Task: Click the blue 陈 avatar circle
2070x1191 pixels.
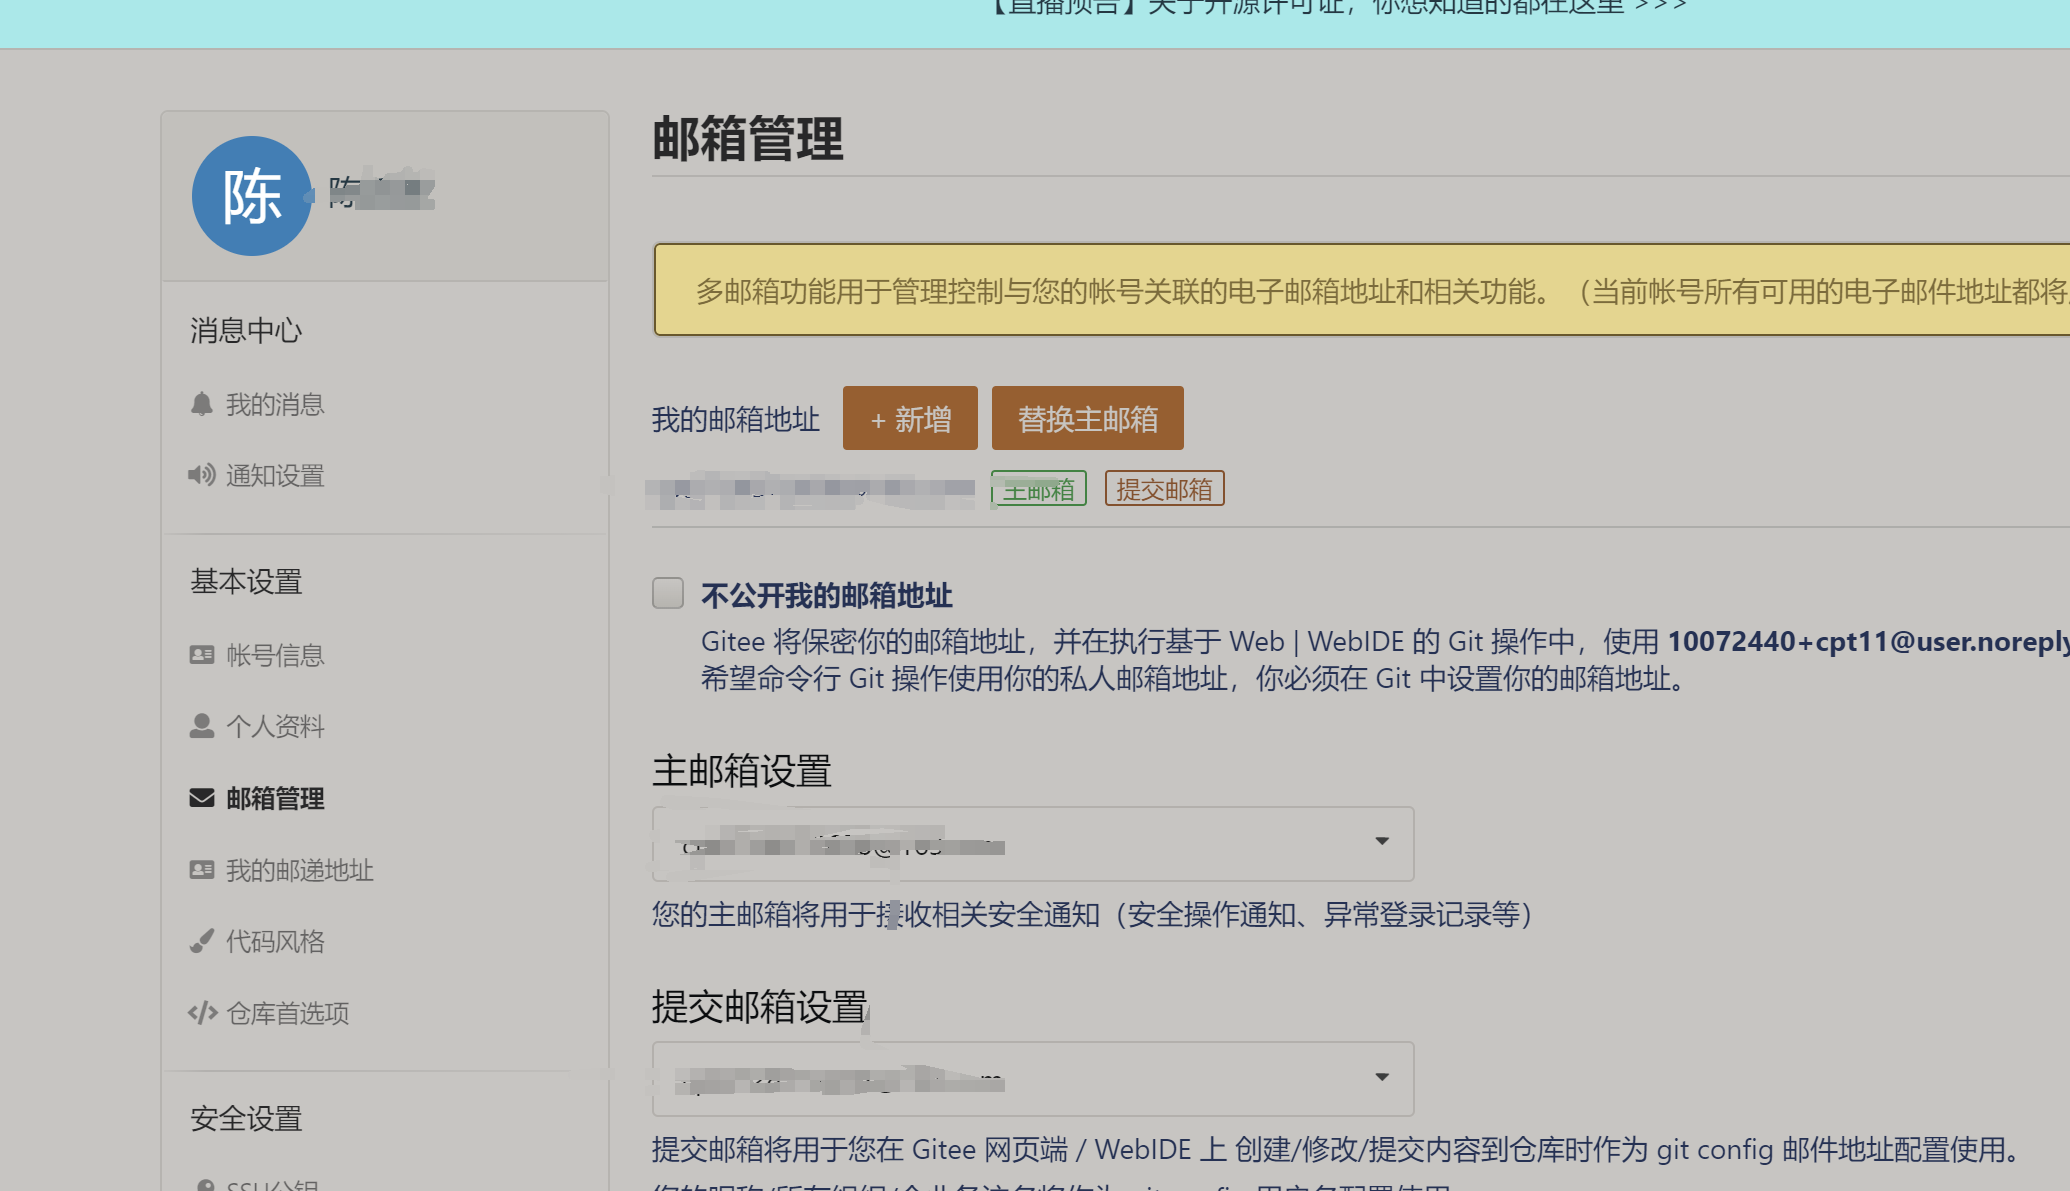Action: 252,196
